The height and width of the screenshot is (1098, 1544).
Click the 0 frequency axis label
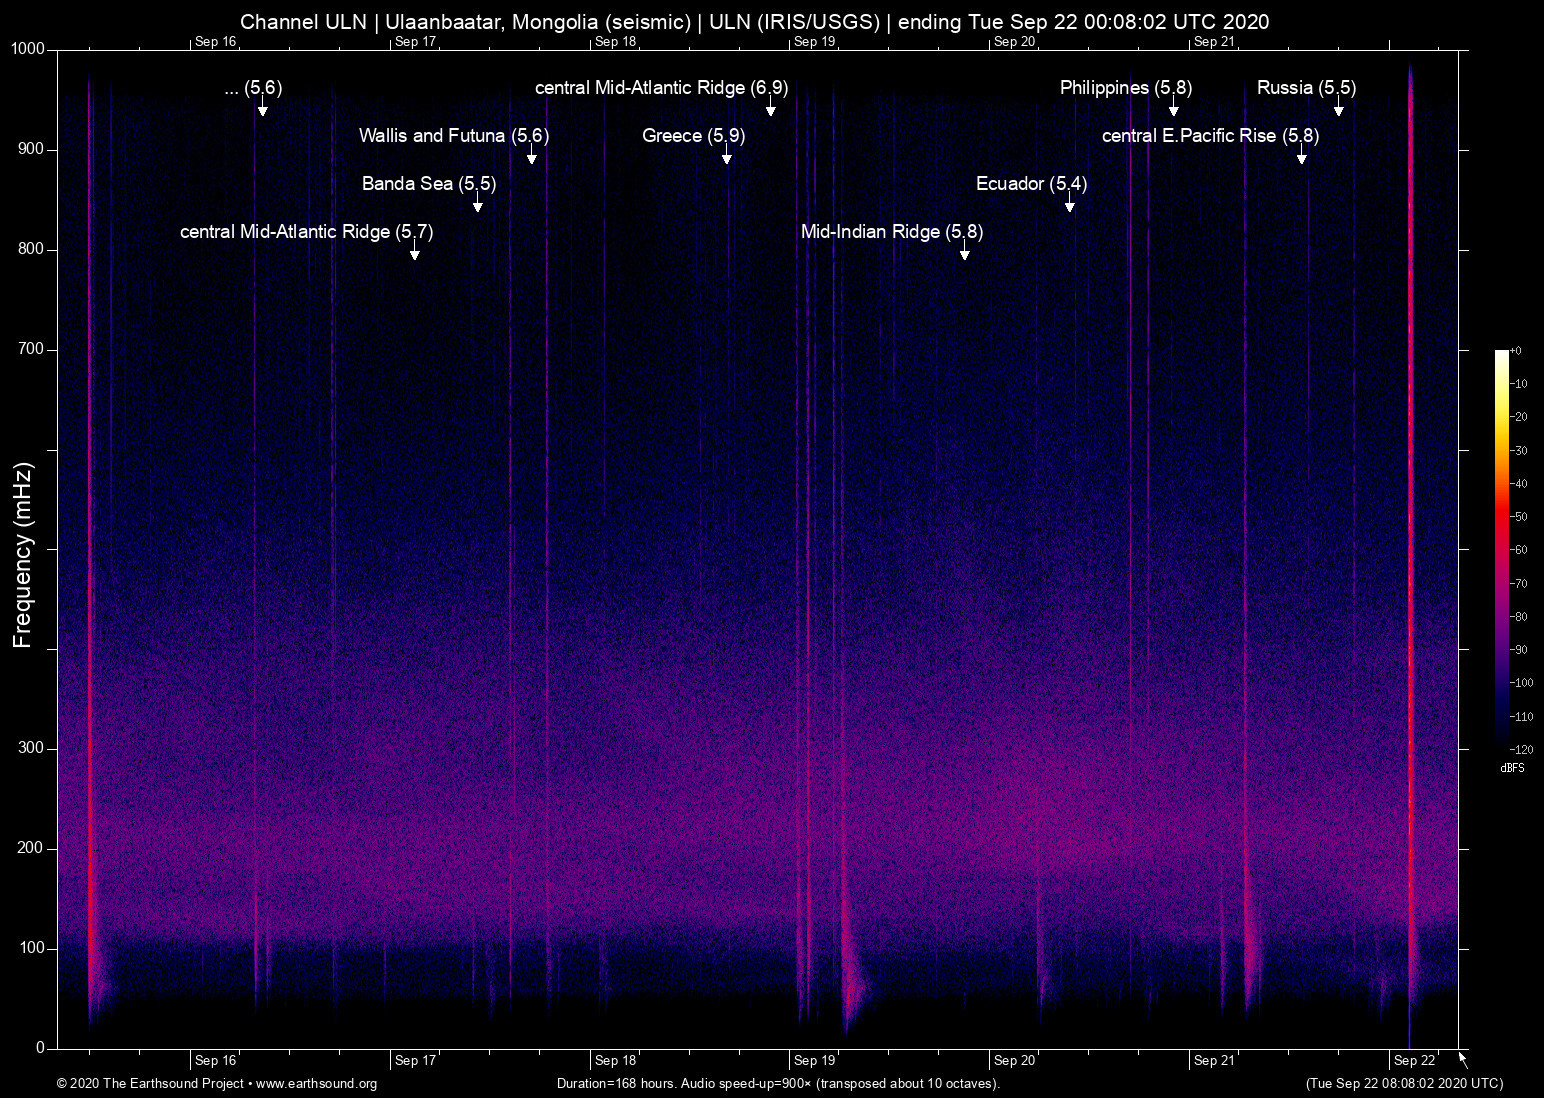coord(41,1048)
